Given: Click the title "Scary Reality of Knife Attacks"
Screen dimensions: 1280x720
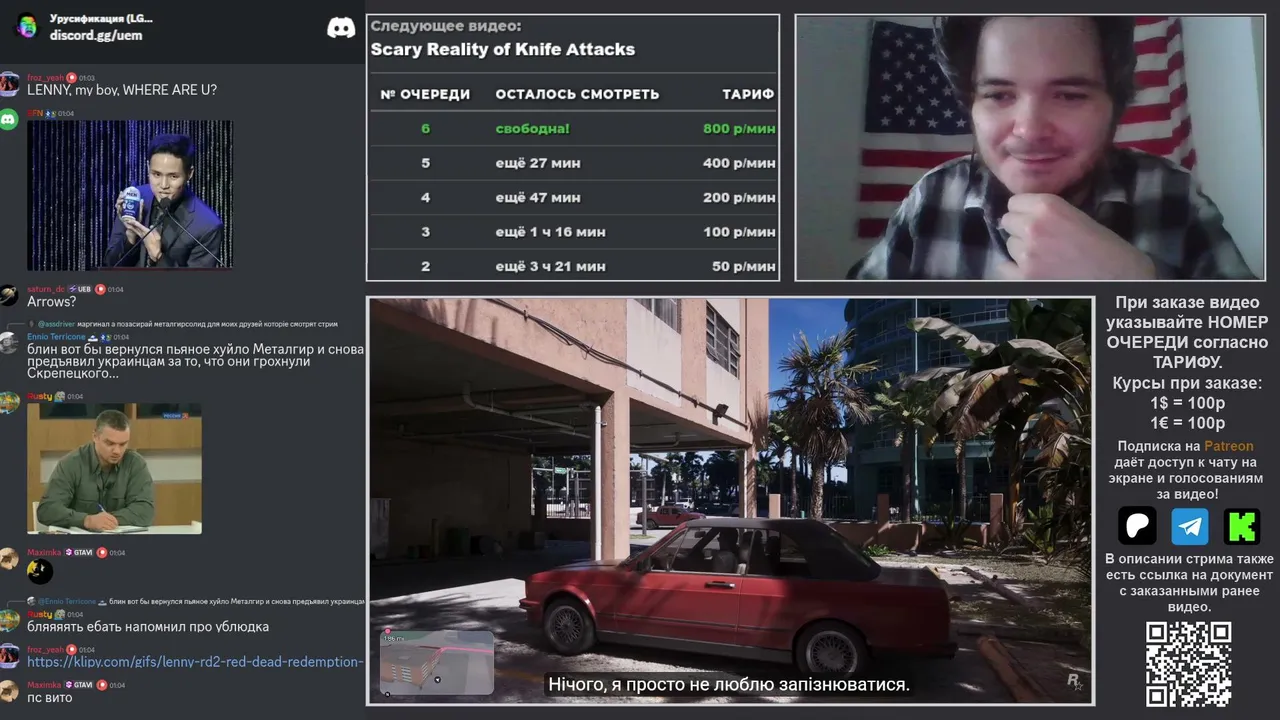Looking at the screenshot, I should click(x=503, y=49).
